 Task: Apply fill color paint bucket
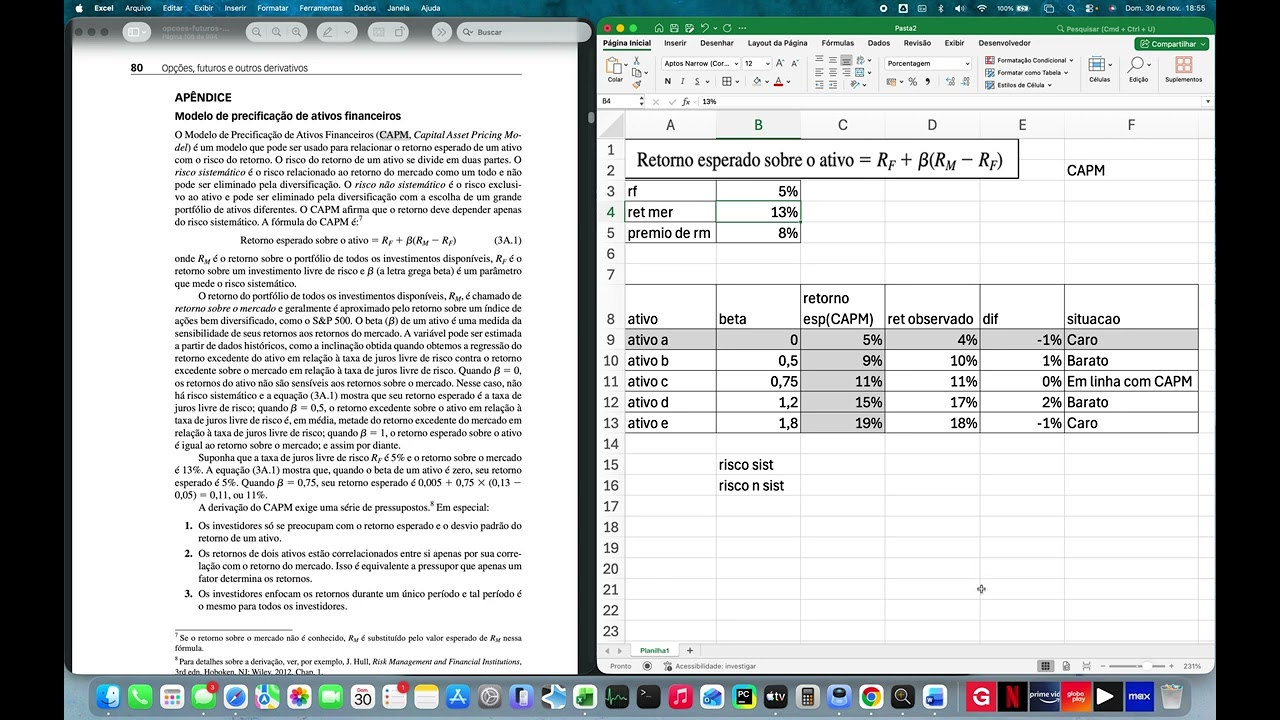point(757,81)
